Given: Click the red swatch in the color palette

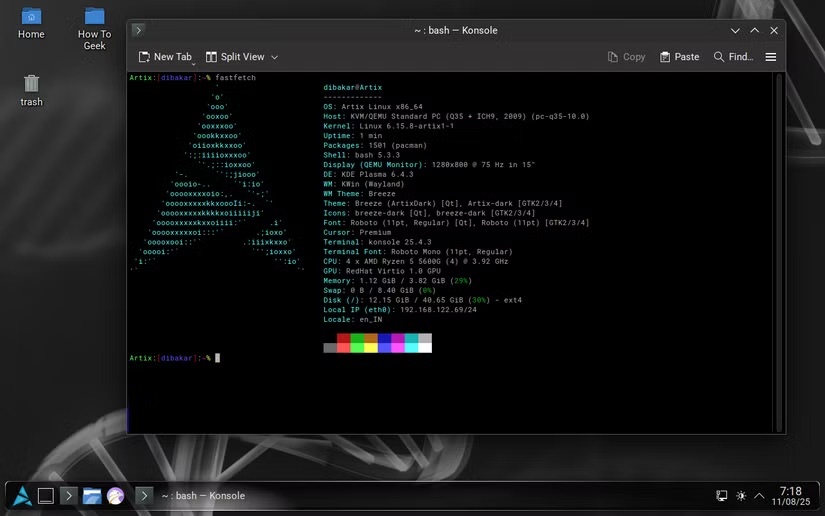Looking at the screenshot, I should [x=344, y=338].
